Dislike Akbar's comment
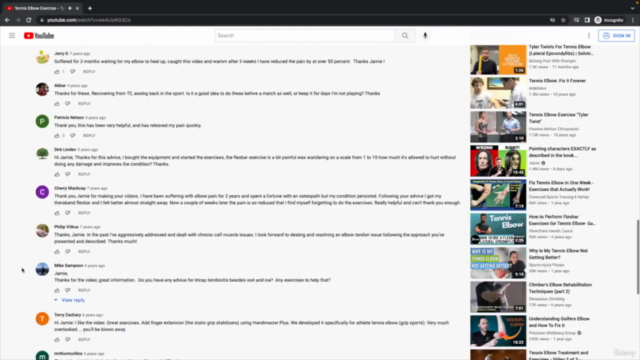Image resolution: width=640 pixels, height=360 pixels. 67,104
